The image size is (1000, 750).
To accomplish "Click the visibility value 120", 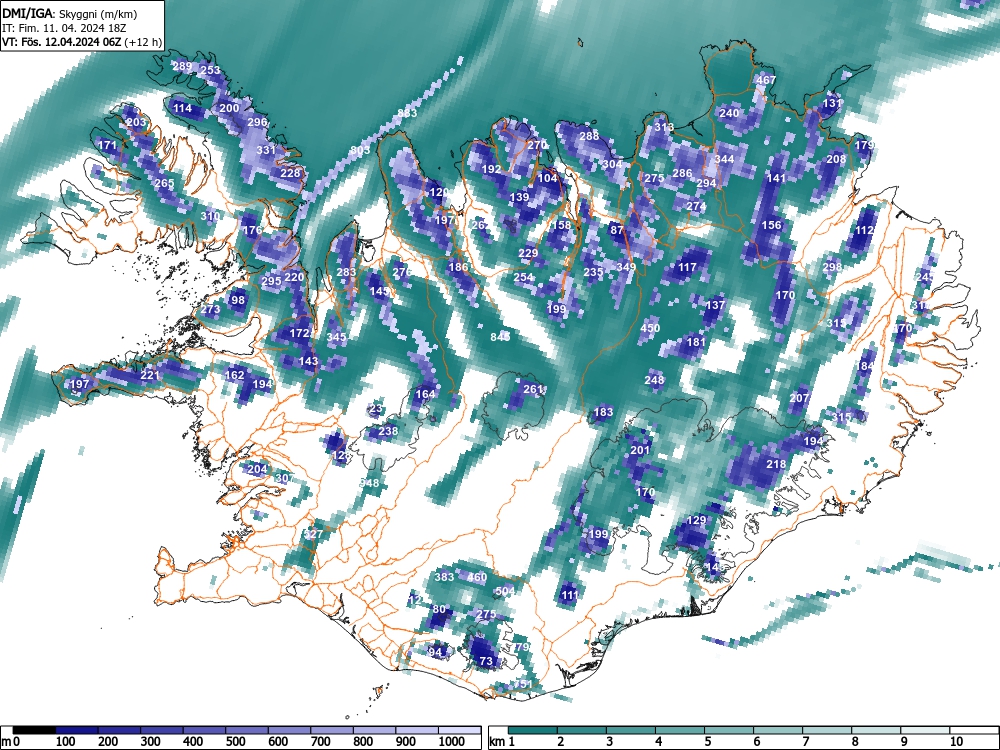I will coord(439,193).
